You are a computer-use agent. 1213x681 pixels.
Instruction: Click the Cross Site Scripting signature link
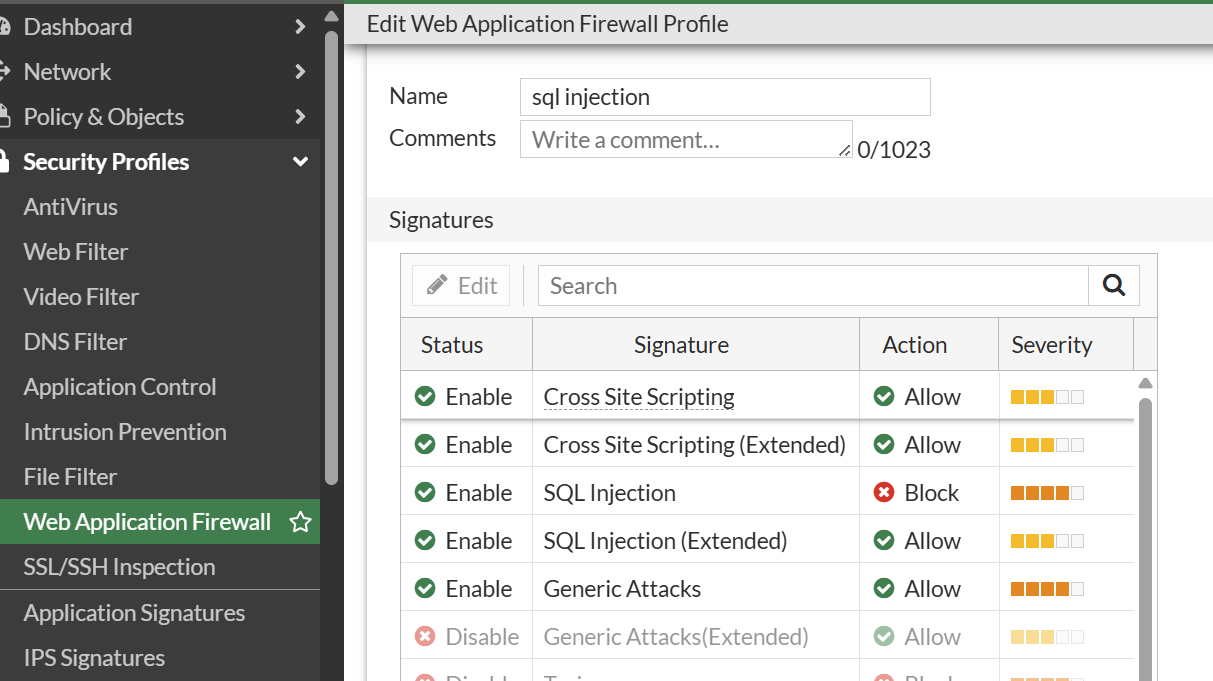click(639, 397)
